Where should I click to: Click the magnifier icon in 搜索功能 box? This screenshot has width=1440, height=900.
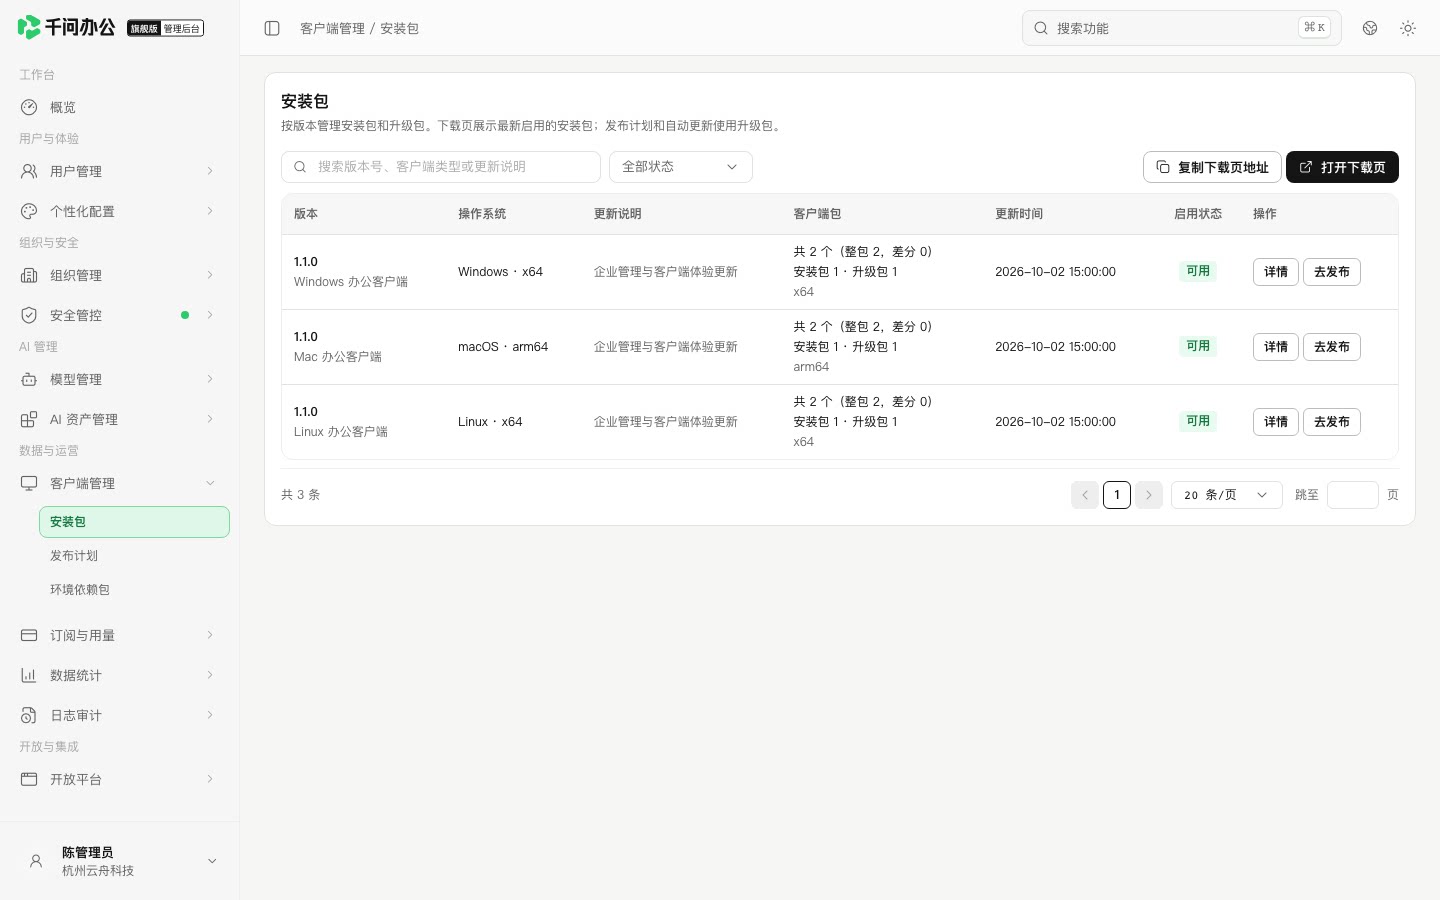point(1041,28)
